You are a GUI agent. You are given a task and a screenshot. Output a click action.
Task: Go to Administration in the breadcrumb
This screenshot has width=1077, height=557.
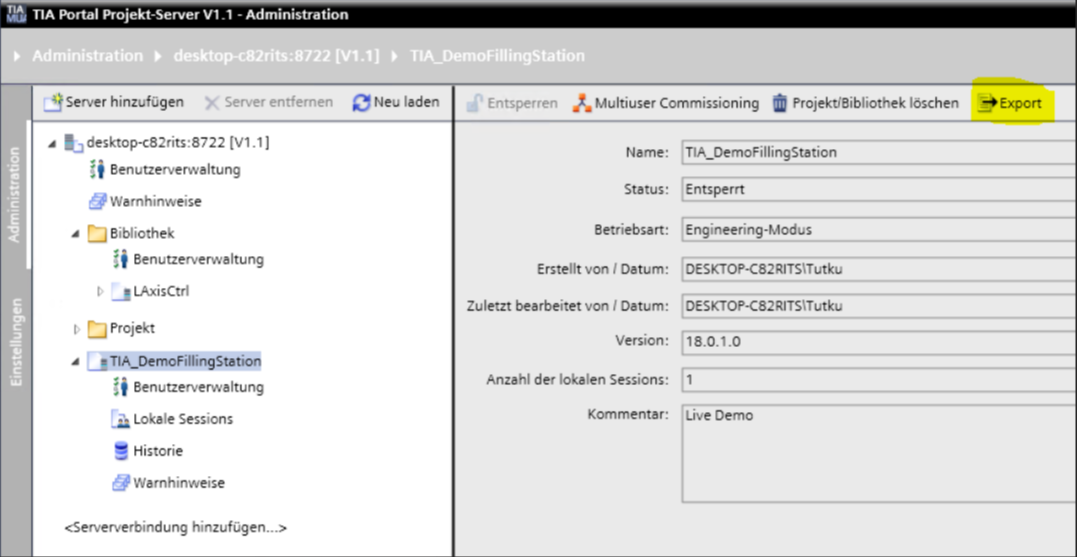click(88, 56)
